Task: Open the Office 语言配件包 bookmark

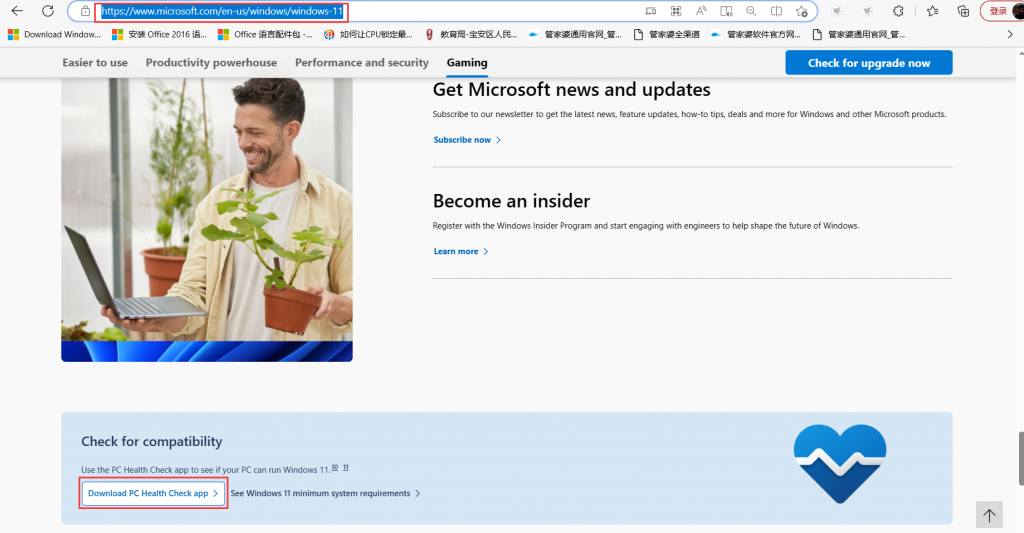Action: tap(265, 35)
